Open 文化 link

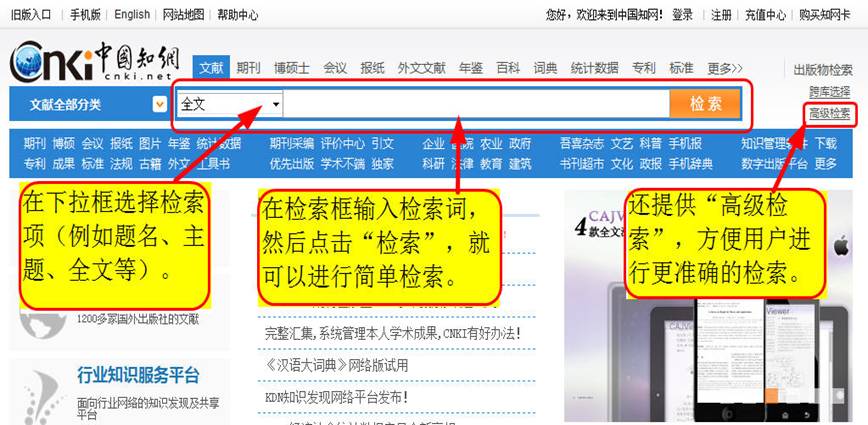(622, 164)
